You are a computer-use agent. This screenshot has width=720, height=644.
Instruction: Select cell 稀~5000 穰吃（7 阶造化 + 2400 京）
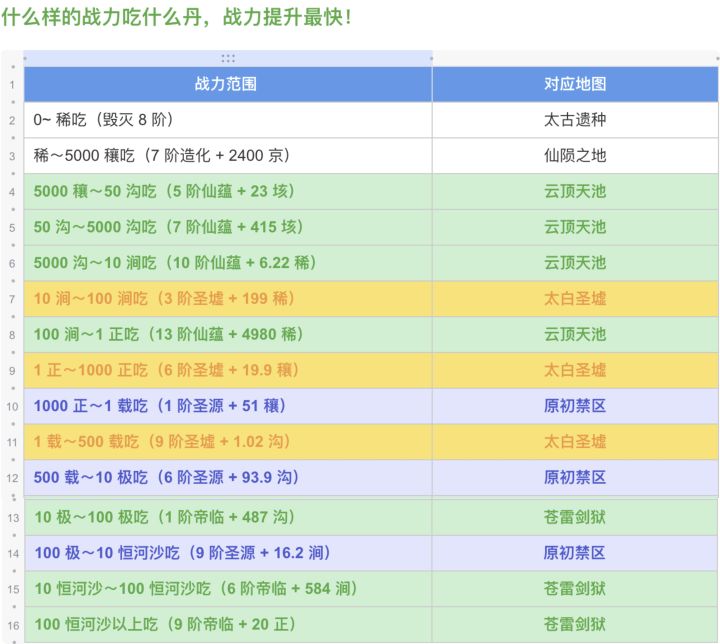point(228,156)
